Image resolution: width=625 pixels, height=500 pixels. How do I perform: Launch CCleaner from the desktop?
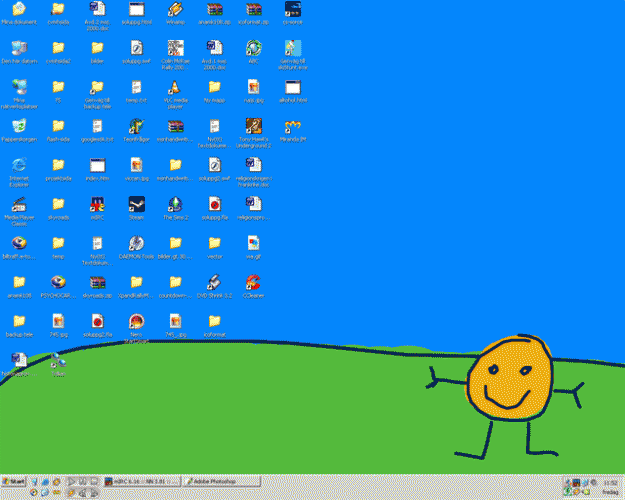(x=254, y=282)
